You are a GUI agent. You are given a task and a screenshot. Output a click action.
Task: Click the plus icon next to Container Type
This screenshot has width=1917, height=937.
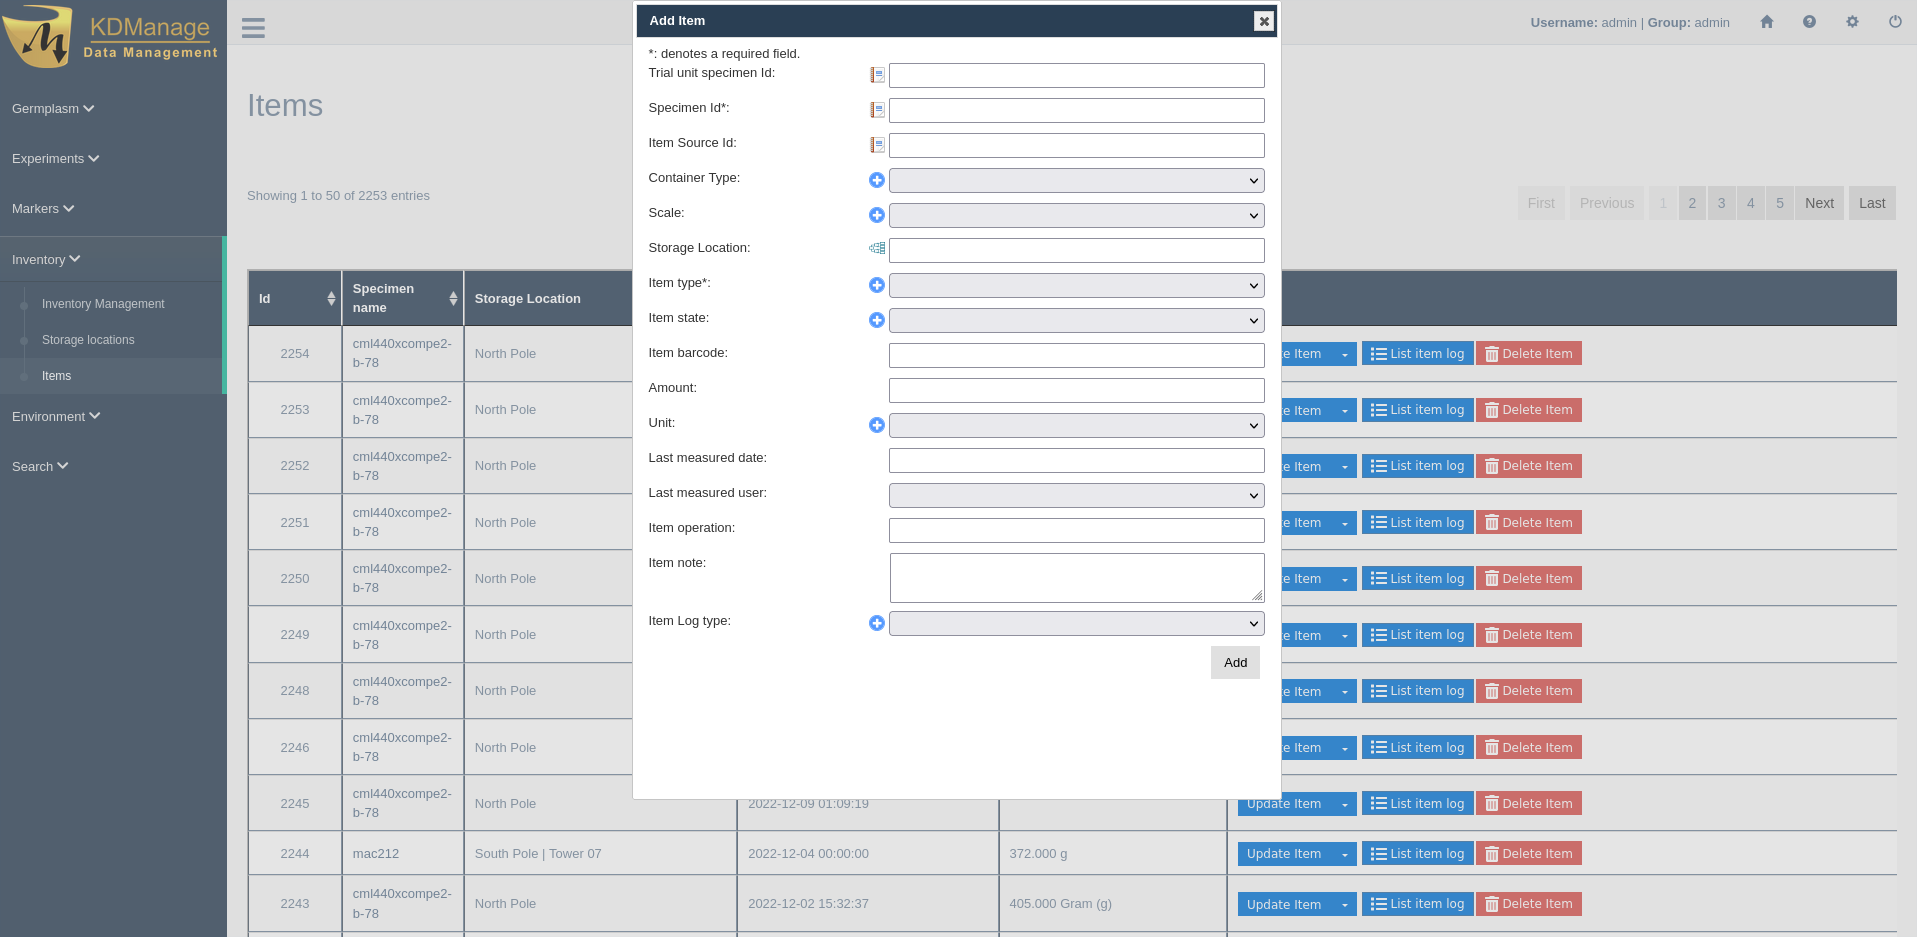[x=877, y=180]
